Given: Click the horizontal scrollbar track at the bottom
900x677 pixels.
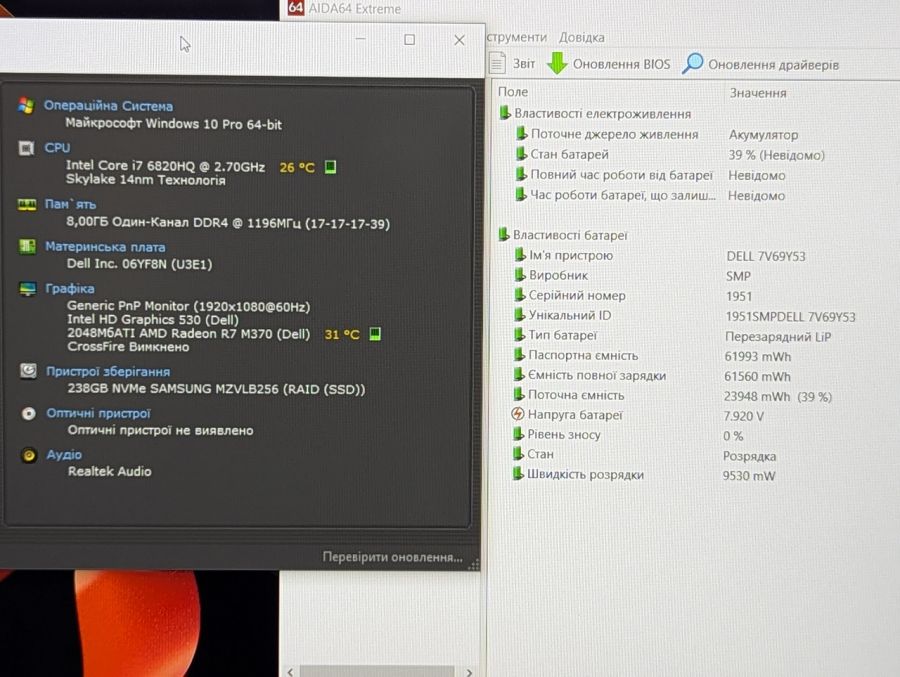Looking at the screenshot, I should tap(377, 671).
